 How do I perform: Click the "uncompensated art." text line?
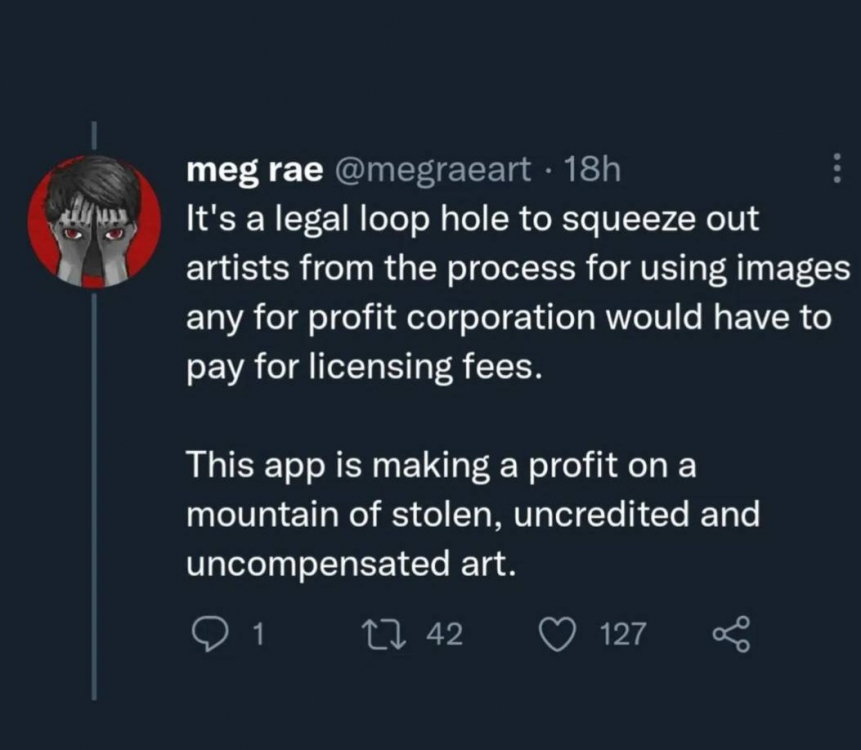pos(350,562)
